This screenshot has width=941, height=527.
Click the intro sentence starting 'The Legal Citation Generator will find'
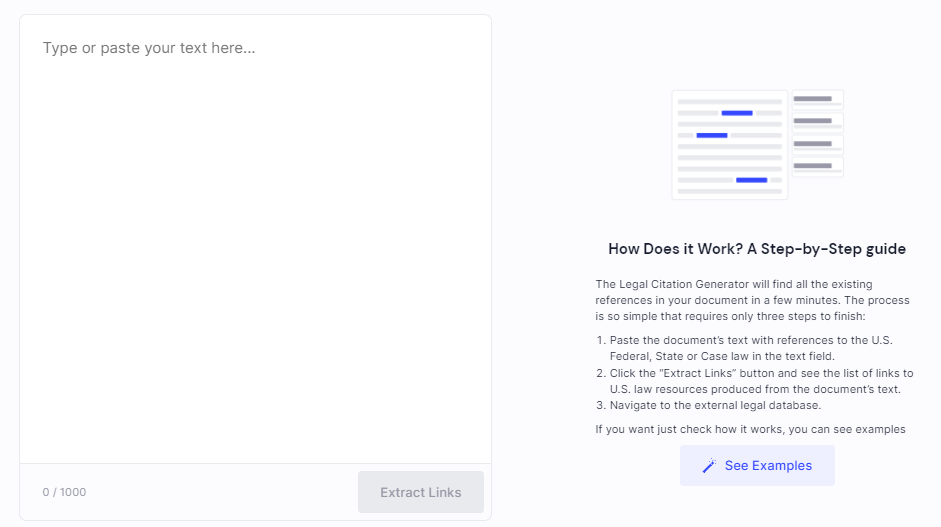753,300
